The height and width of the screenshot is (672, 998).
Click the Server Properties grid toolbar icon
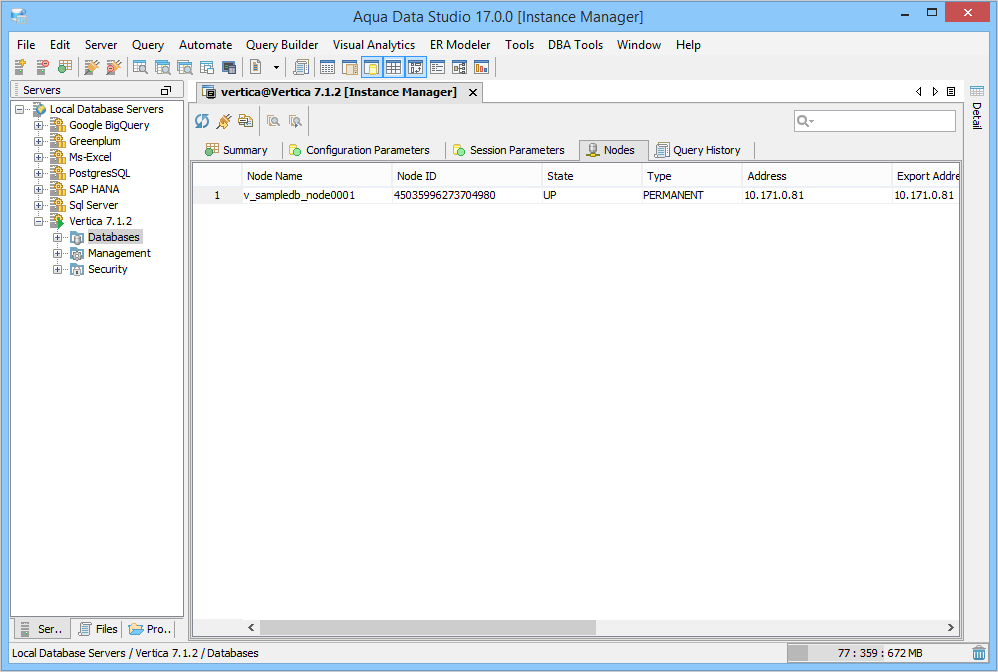(64, 67)
